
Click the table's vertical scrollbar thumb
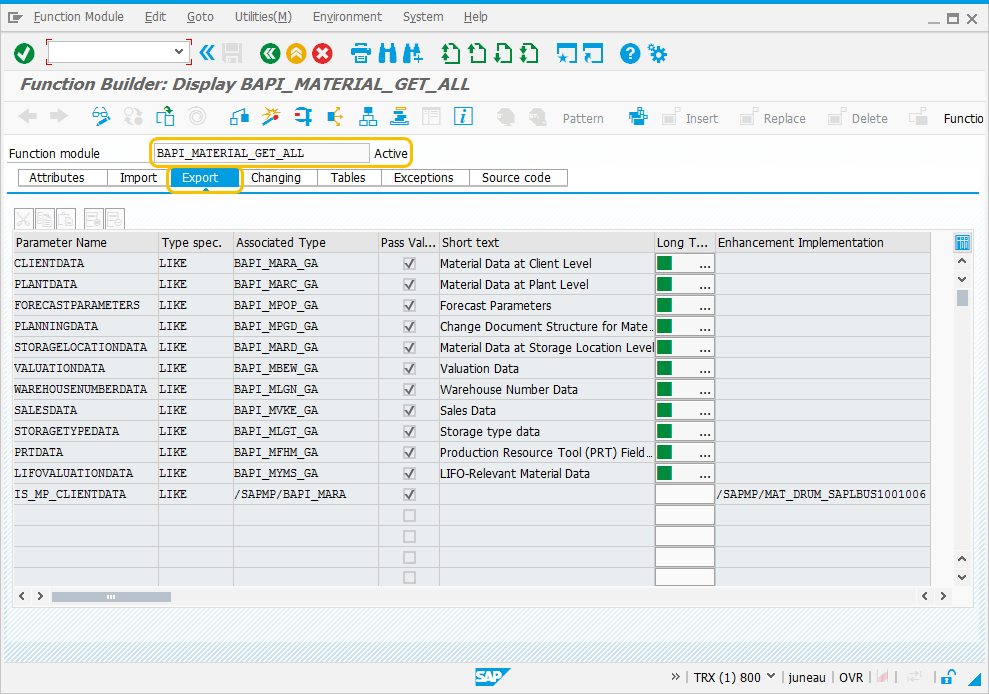click(x=962, y=298)
